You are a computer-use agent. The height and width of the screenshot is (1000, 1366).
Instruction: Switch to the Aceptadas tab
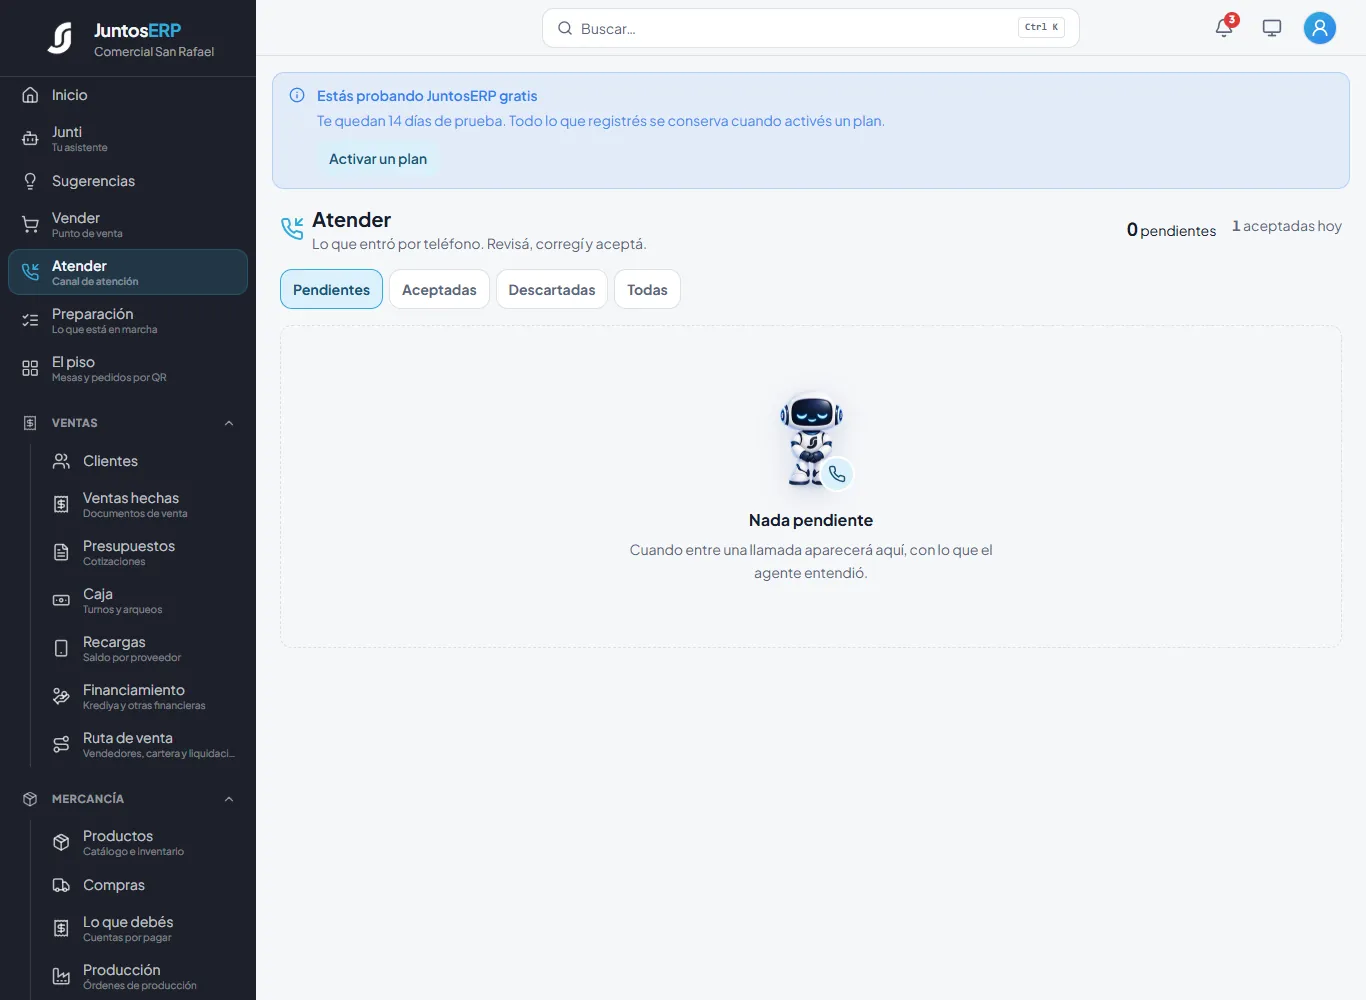(439, 289)
